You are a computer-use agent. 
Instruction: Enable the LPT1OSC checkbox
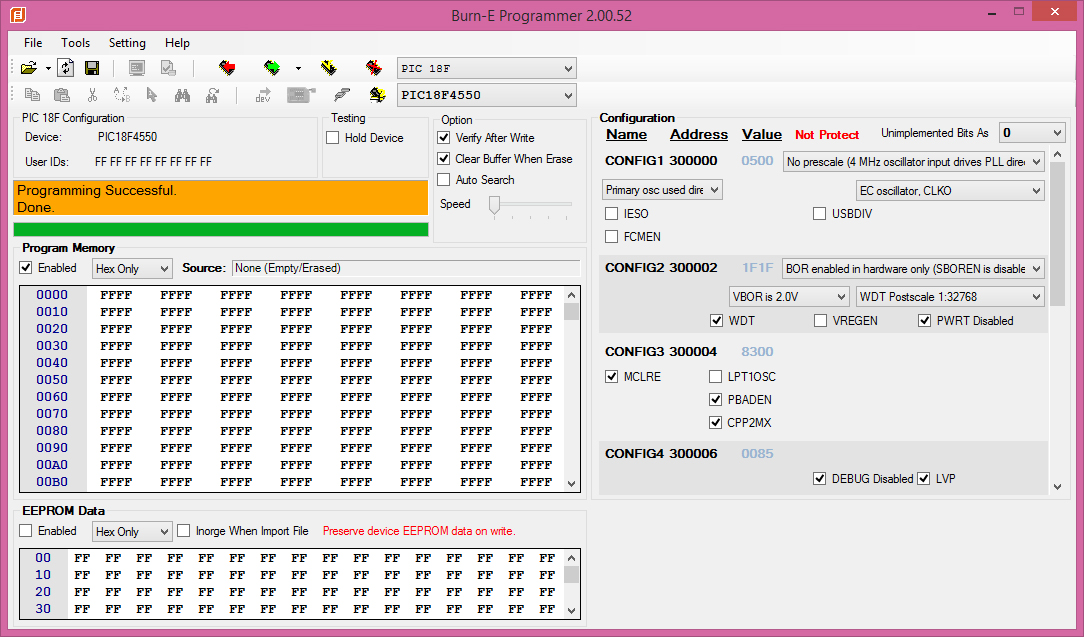pyautogui.click(x=716, y=376)
